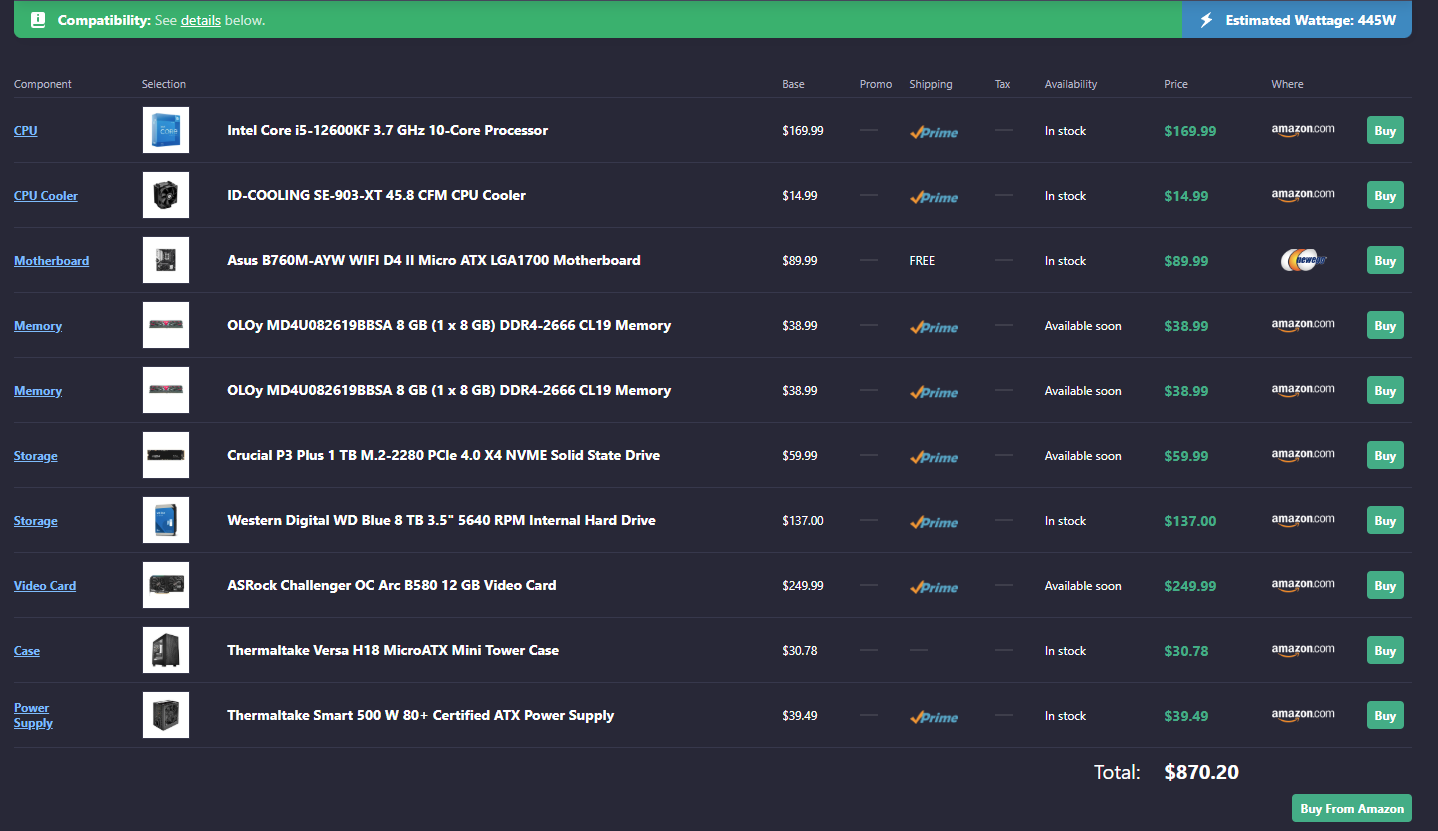Click the Estimated Wattage: 445W label

(x=1311, y=20)
